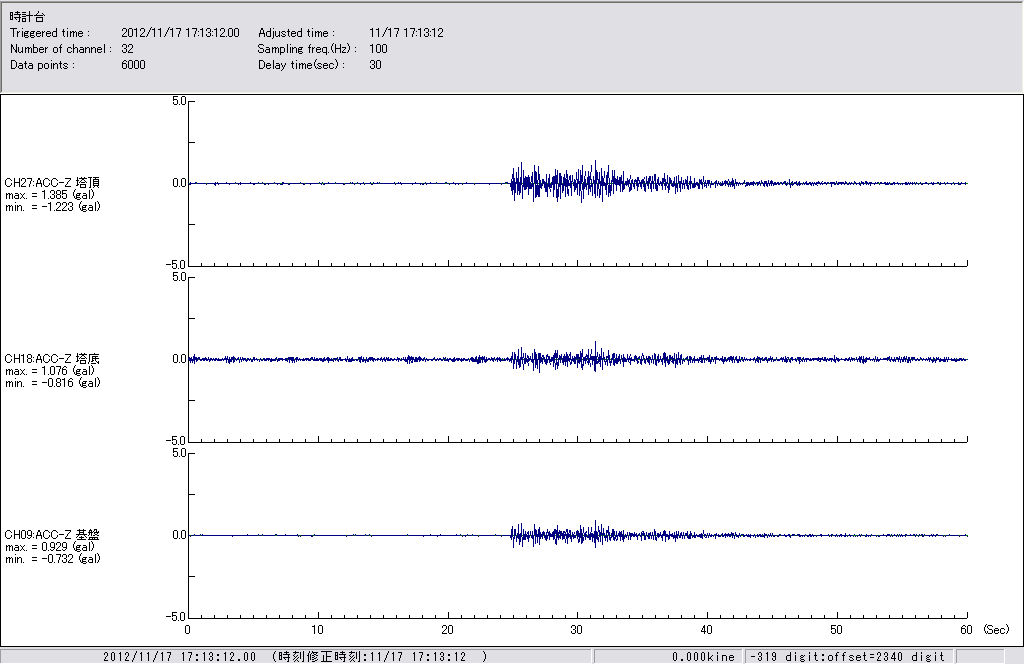Select the 50 second mark on time axis
The image size is (1024, 664).
(x=837, y=630)
